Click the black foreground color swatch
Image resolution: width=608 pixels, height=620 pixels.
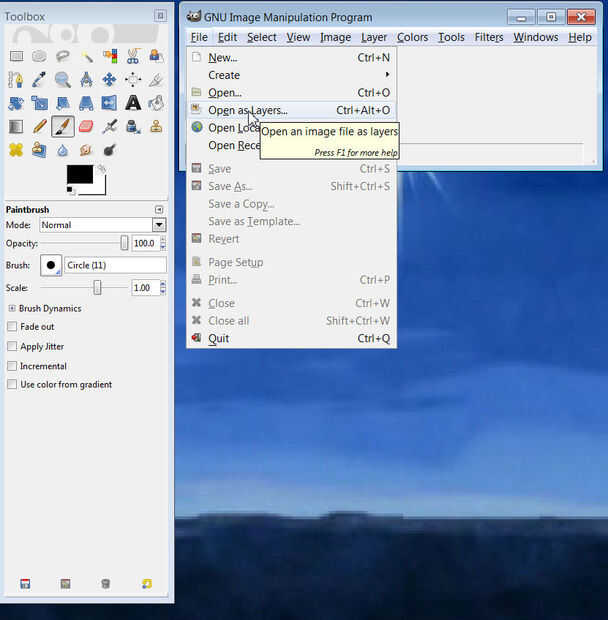click(80, 174)
